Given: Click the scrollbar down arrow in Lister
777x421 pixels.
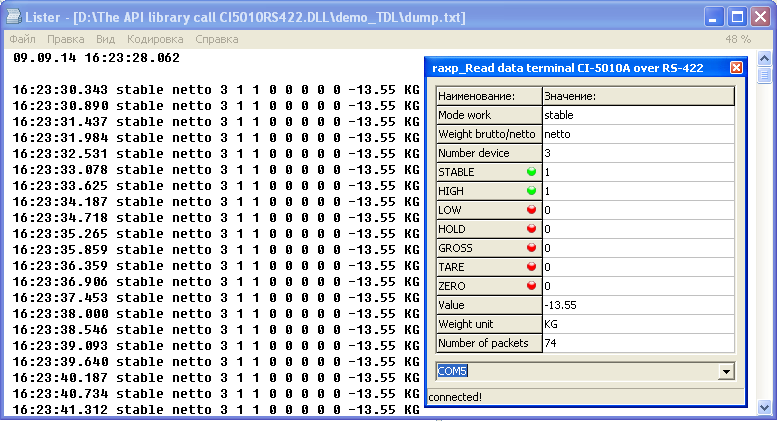Looking at the screenshot, I should point(764,408).
